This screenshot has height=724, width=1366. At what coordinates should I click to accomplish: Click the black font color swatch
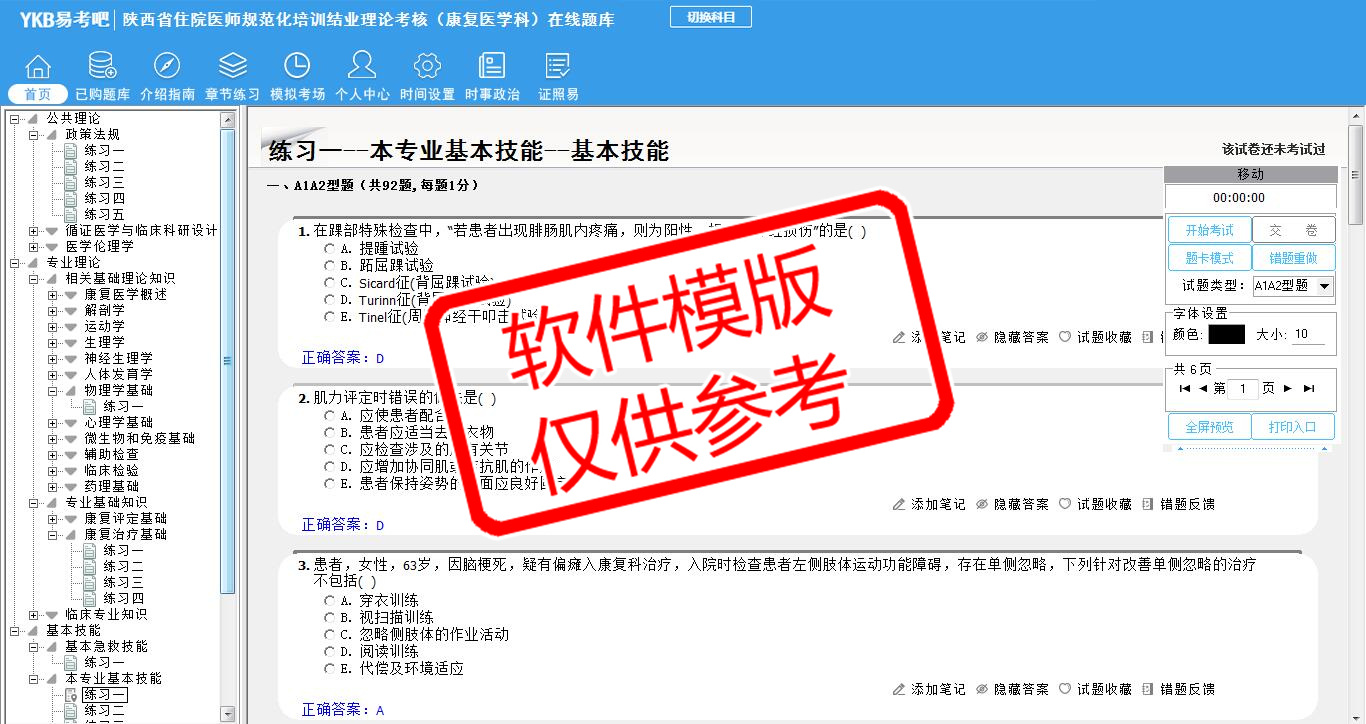[1226, 335]
